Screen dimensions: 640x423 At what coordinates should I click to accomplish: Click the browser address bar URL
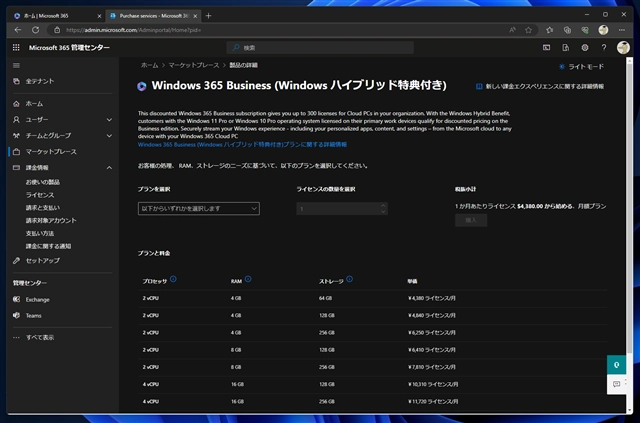click(x=133, y=30)
